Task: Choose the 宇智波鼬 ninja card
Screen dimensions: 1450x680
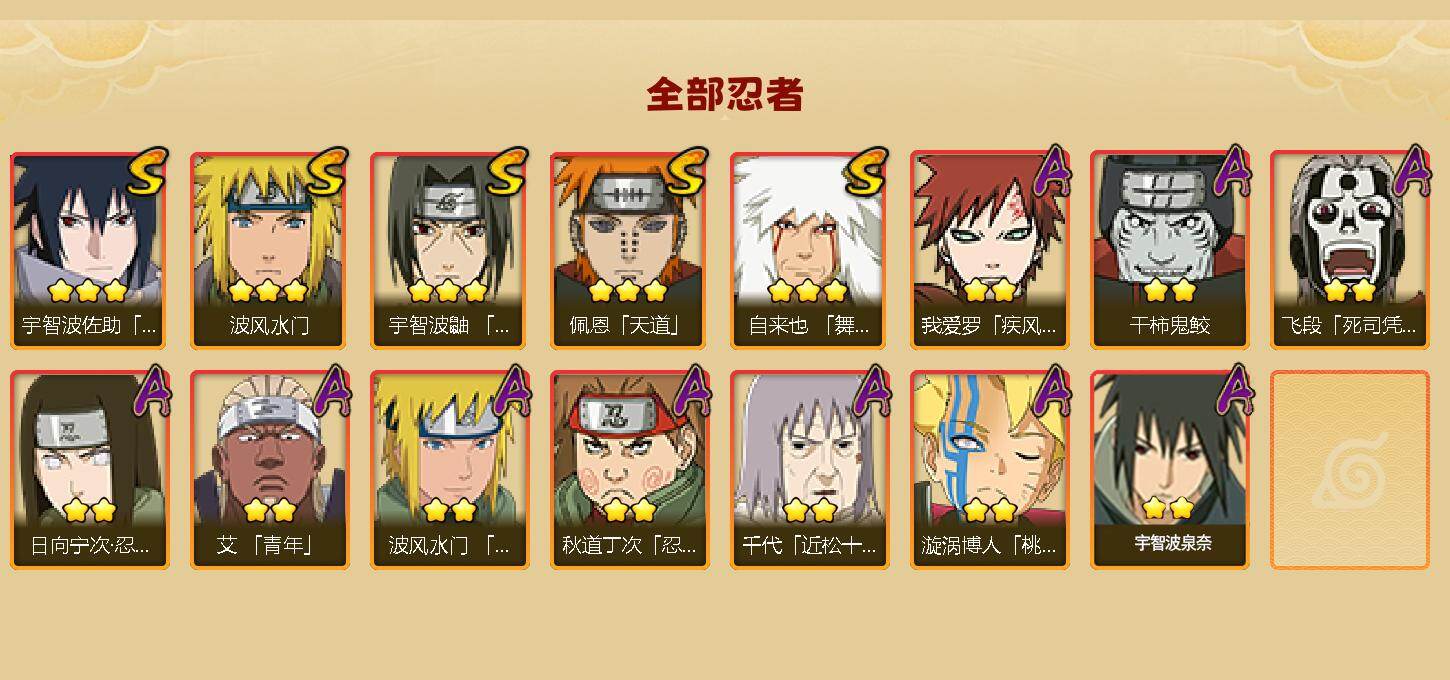Action: (449, 250)
